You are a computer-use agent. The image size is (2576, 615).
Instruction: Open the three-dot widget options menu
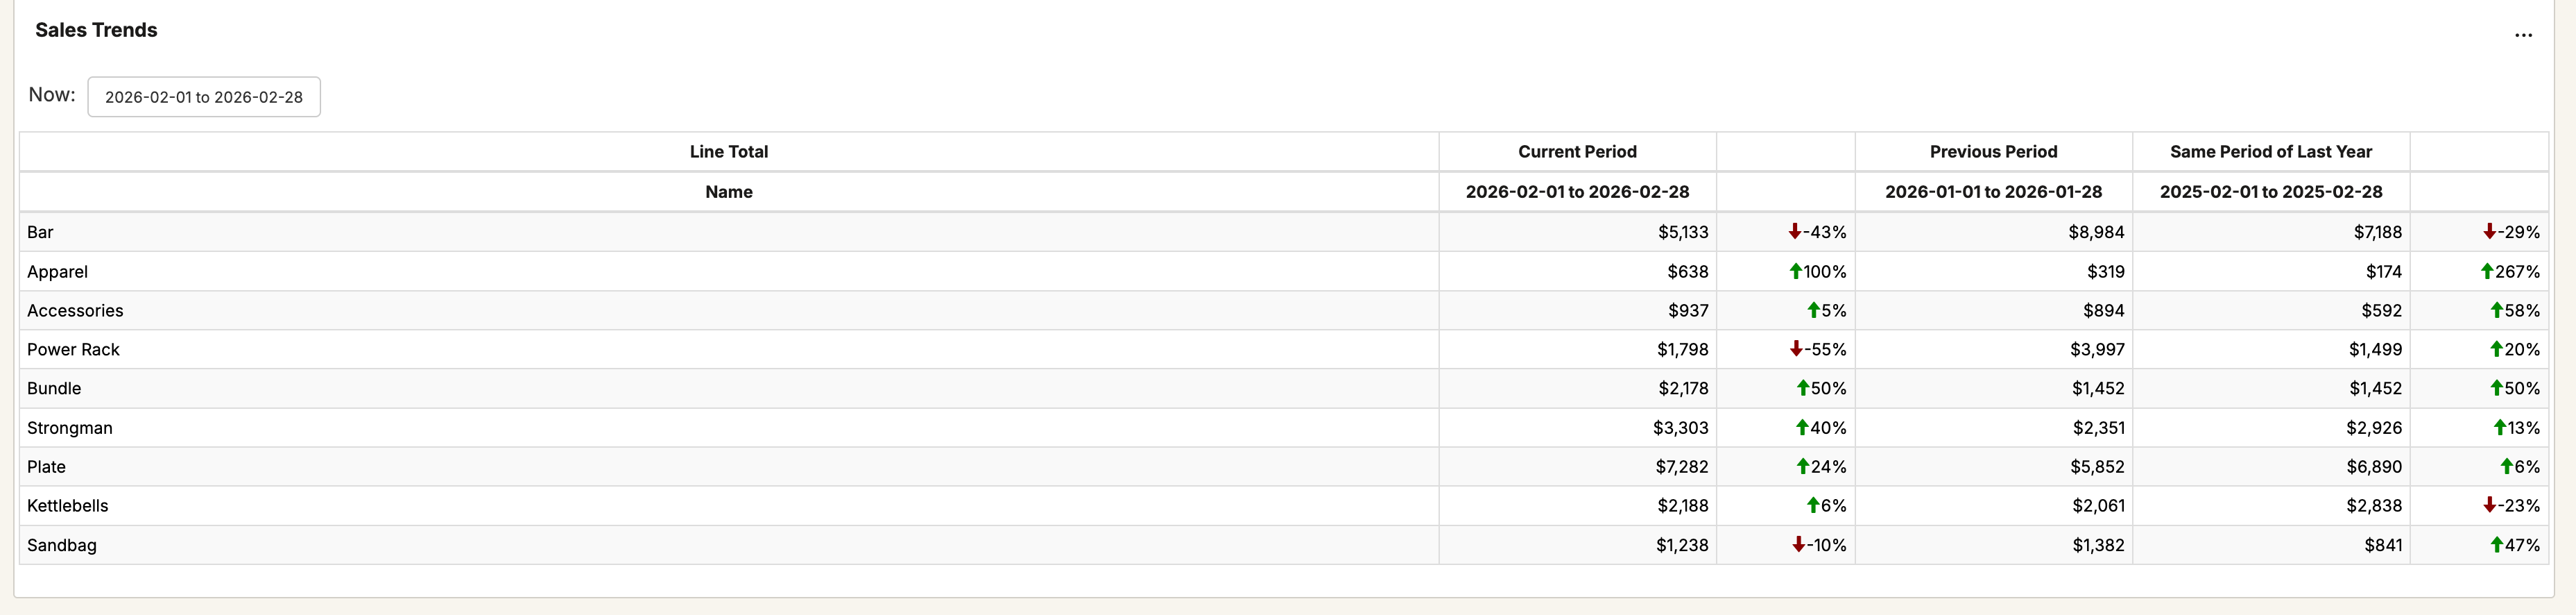(x=2523, y=35)
